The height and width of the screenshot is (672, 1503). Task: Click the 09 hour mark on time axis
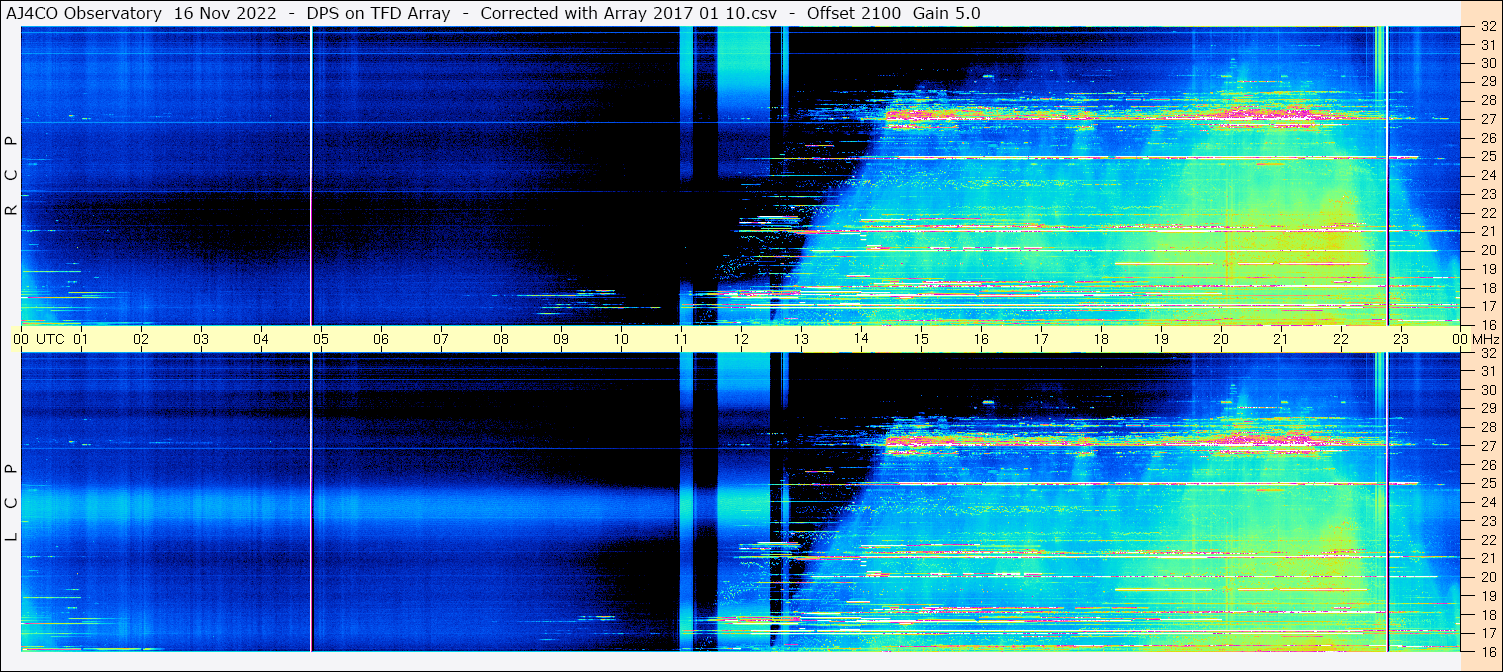(561, 339)
